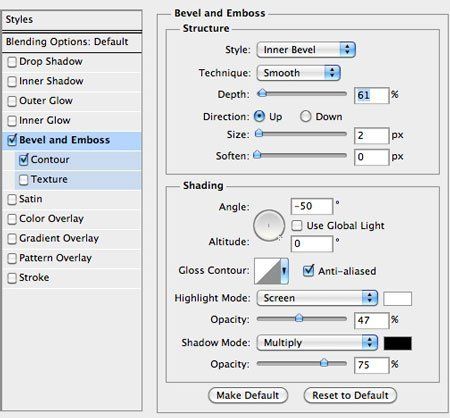
Task: Open the Contour sub-settings row
Action: pyautogui.click(x=78, y=160)
